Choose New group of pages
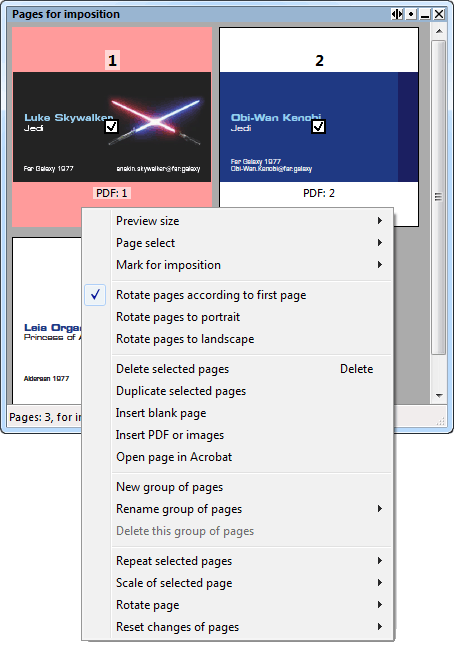The width and height of the screenshot is (454, 645). click(237, 487)
